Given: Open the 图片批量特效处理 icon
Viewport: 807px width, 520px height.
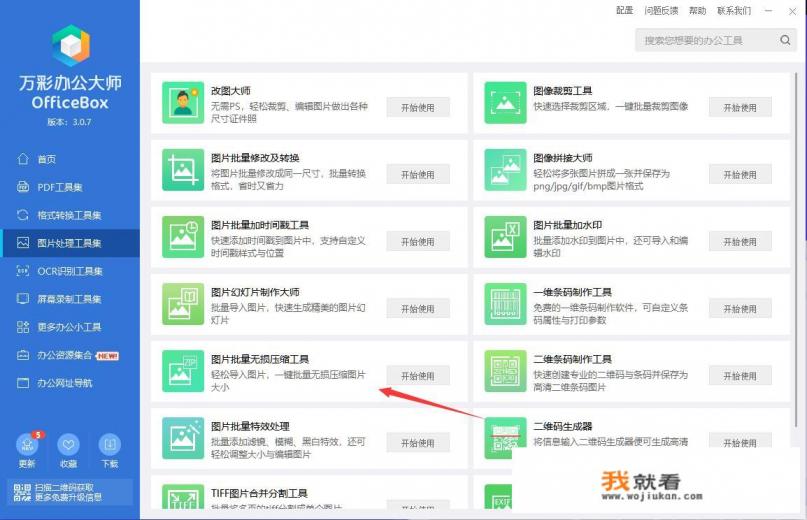Looking at the screenshot, I should [x=183, y=438].
